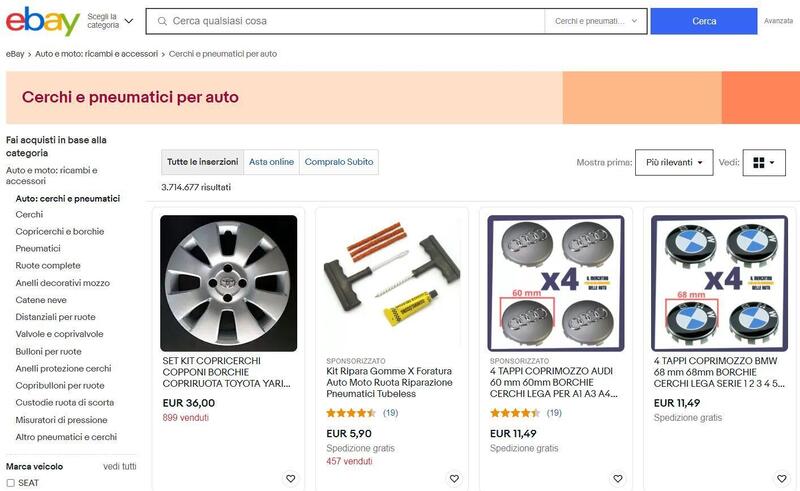Image resolution: width=800 pixels, height=491 pixels.
Task: Select the Compralo Subito tab
Action: tap(339, 162)
